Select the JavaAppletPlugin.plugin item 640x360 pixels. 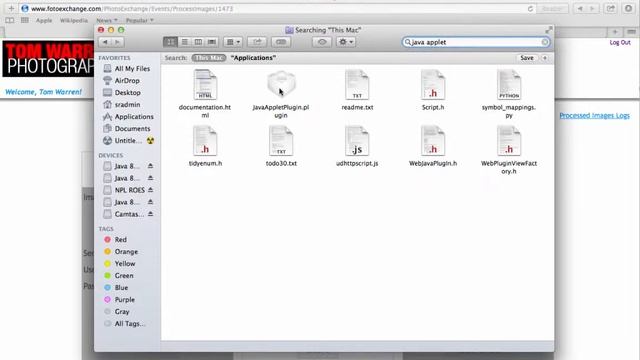tap(281, 84)
